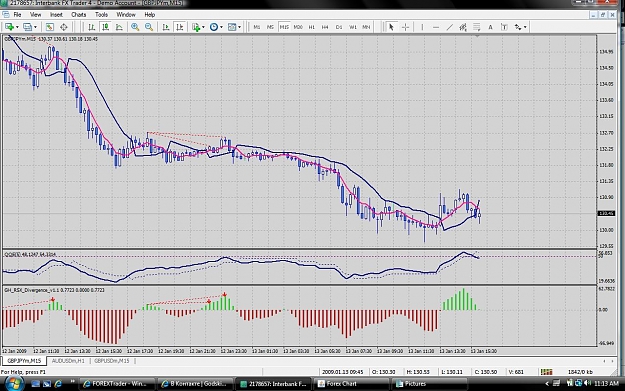Open the Insert menu
Screen dimensions: 625x391
(56, 14)
